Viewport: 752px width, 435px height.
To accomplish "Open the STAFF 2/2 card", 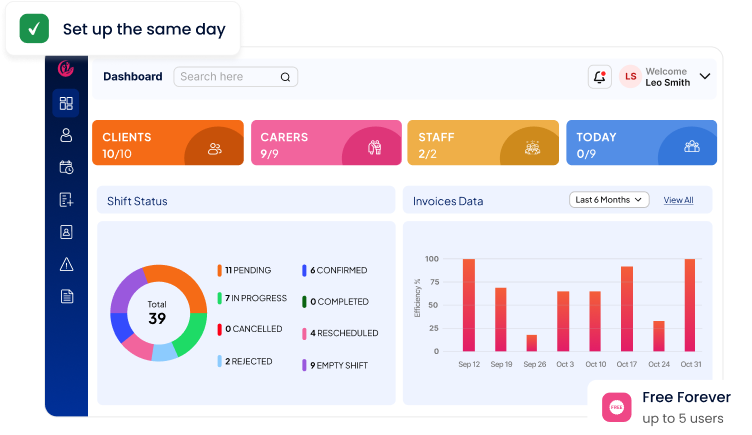I will 483,142.
